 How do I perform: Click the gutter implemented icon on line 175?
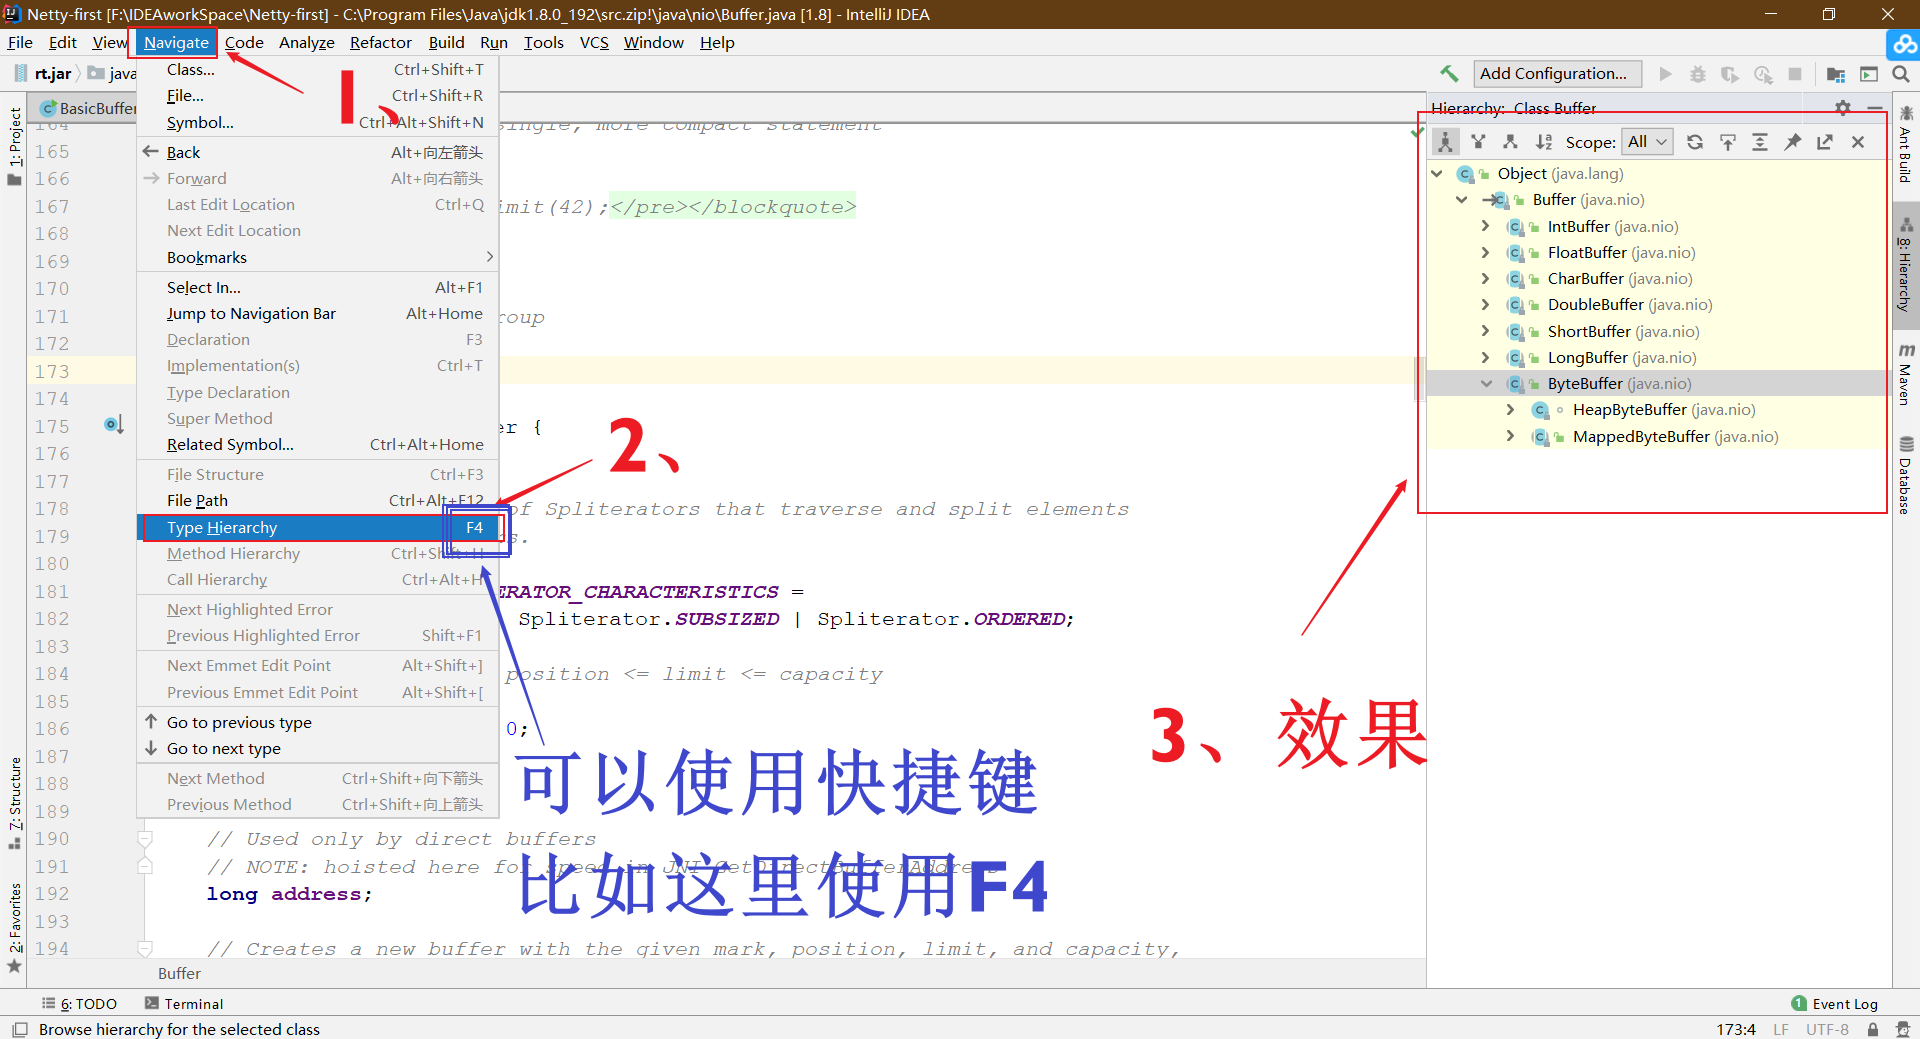[x=114, y=425]
